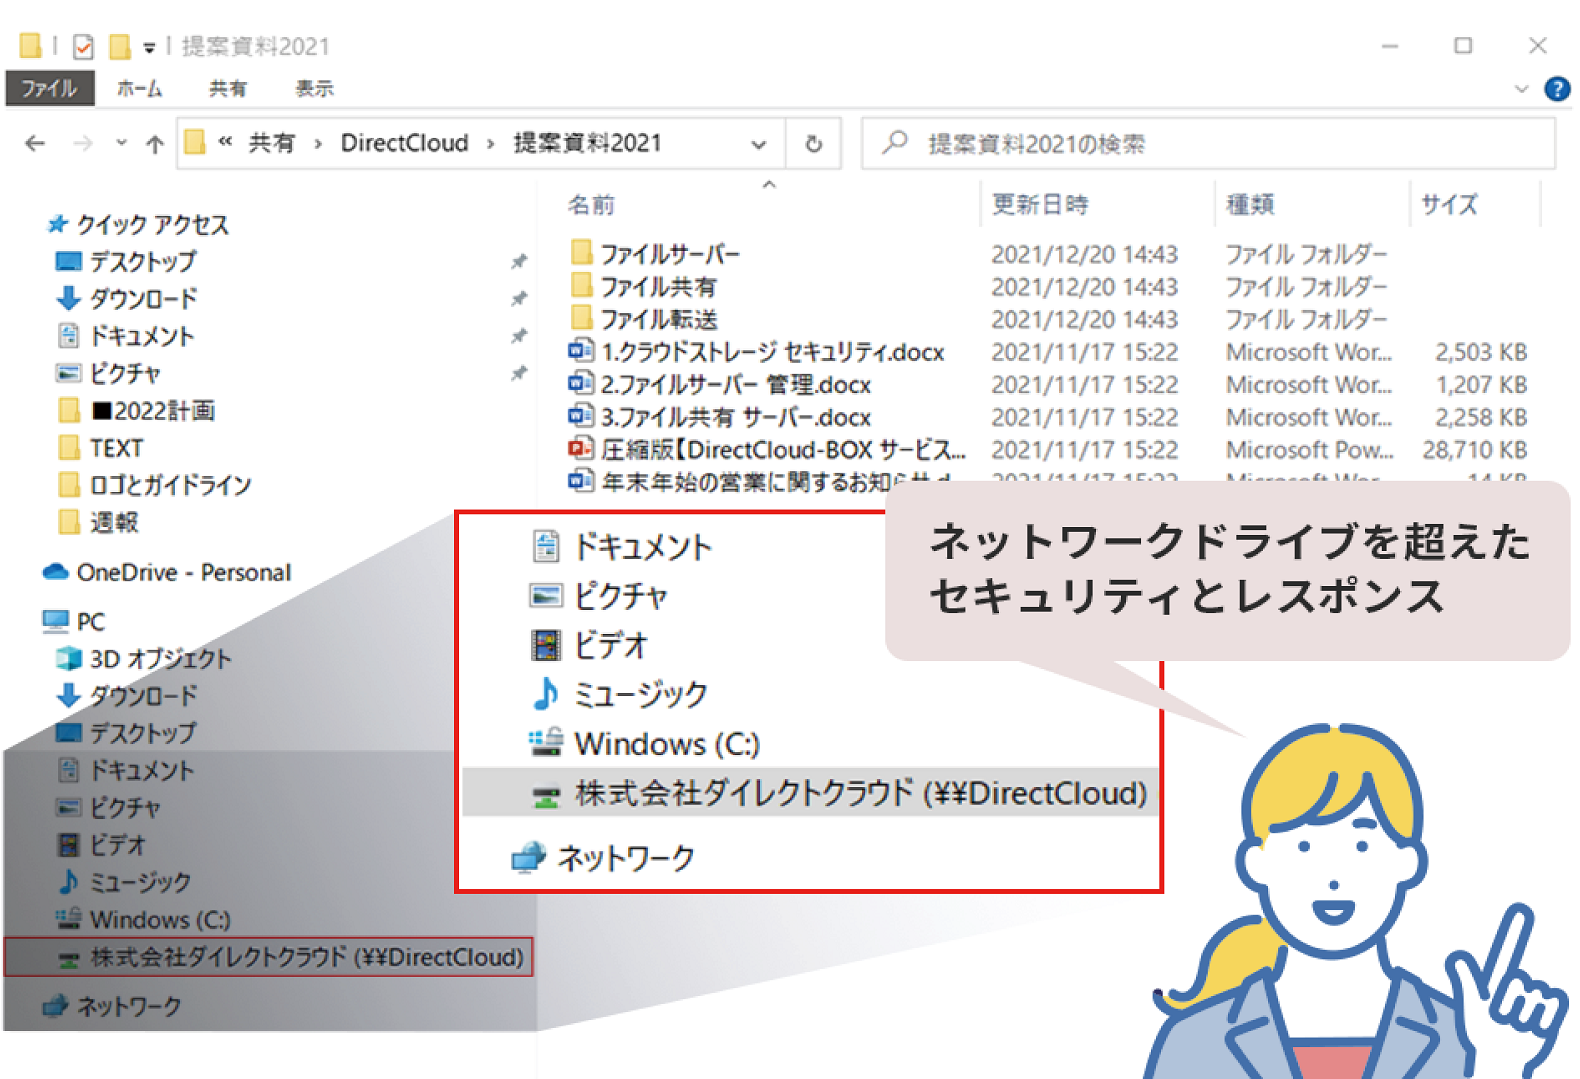Select the ファイル共有 folder icon
Screen dimensions: 1580x1079
point(581,285)
